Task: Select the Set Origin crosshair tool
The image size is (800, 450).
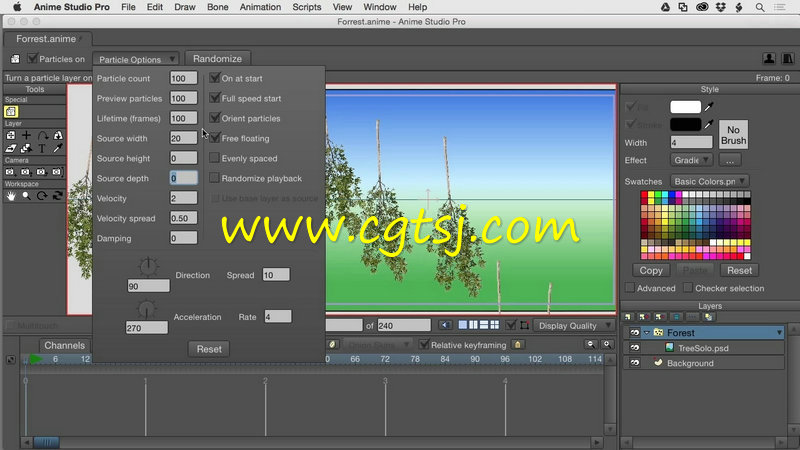Action: coord(27,135)
